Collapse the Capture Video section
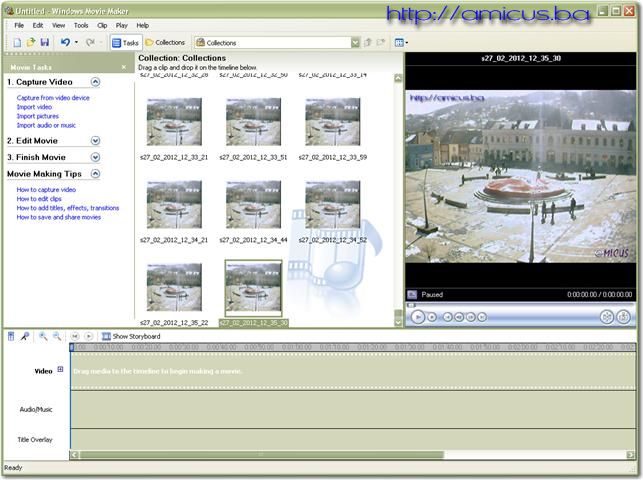 (x=95, y=82)
